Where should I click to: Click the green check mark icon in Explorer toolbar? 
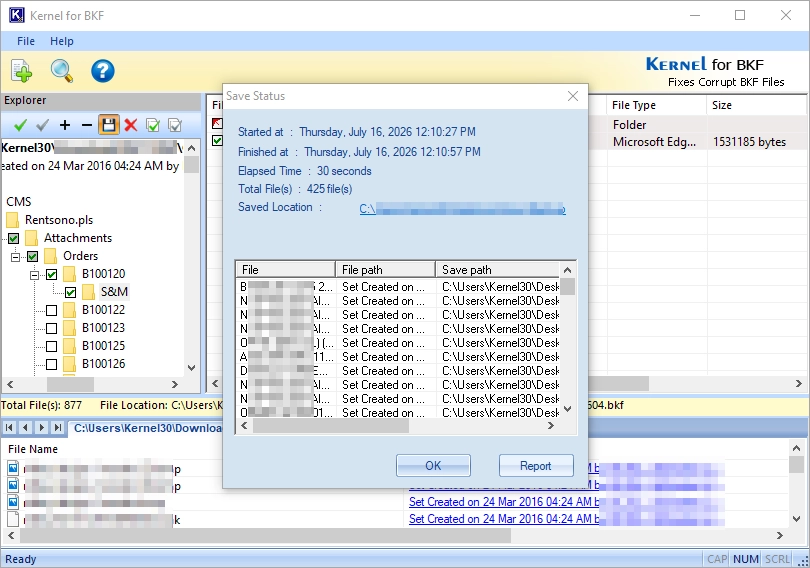pos(21,125)
